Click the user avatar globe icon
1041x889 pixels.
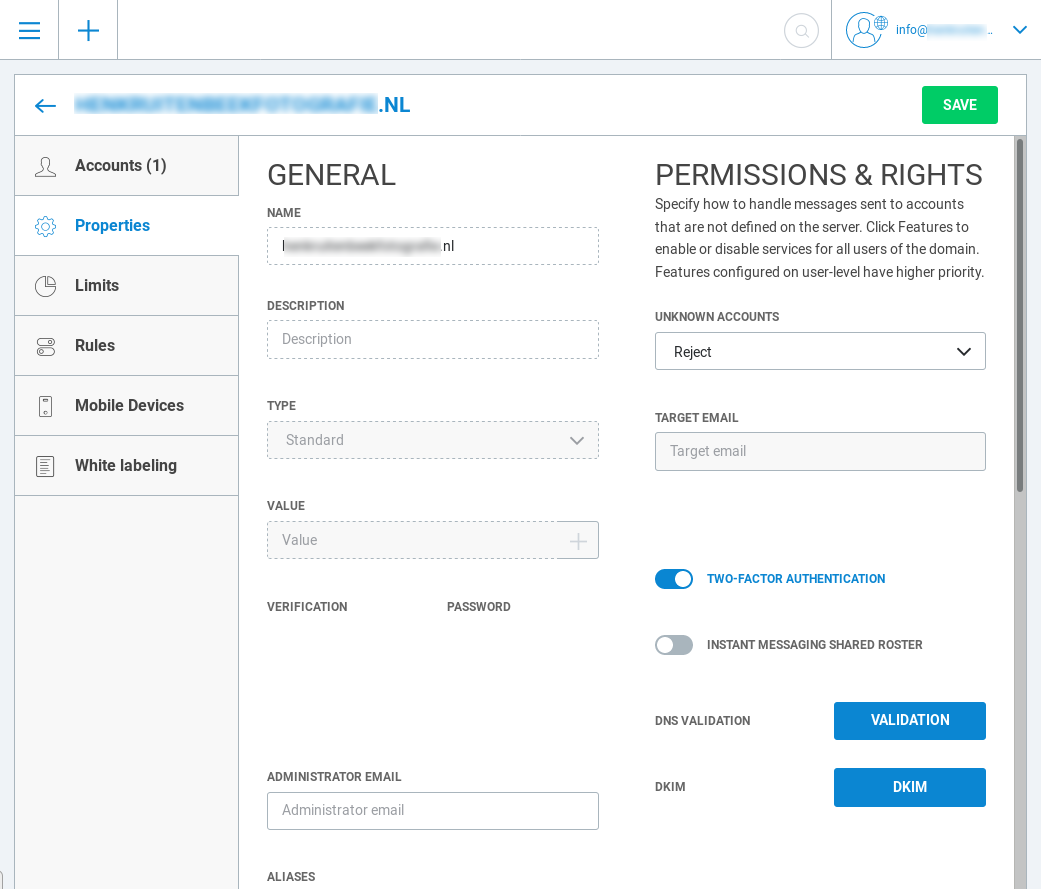pyautogui.click(x=865, y=30)
